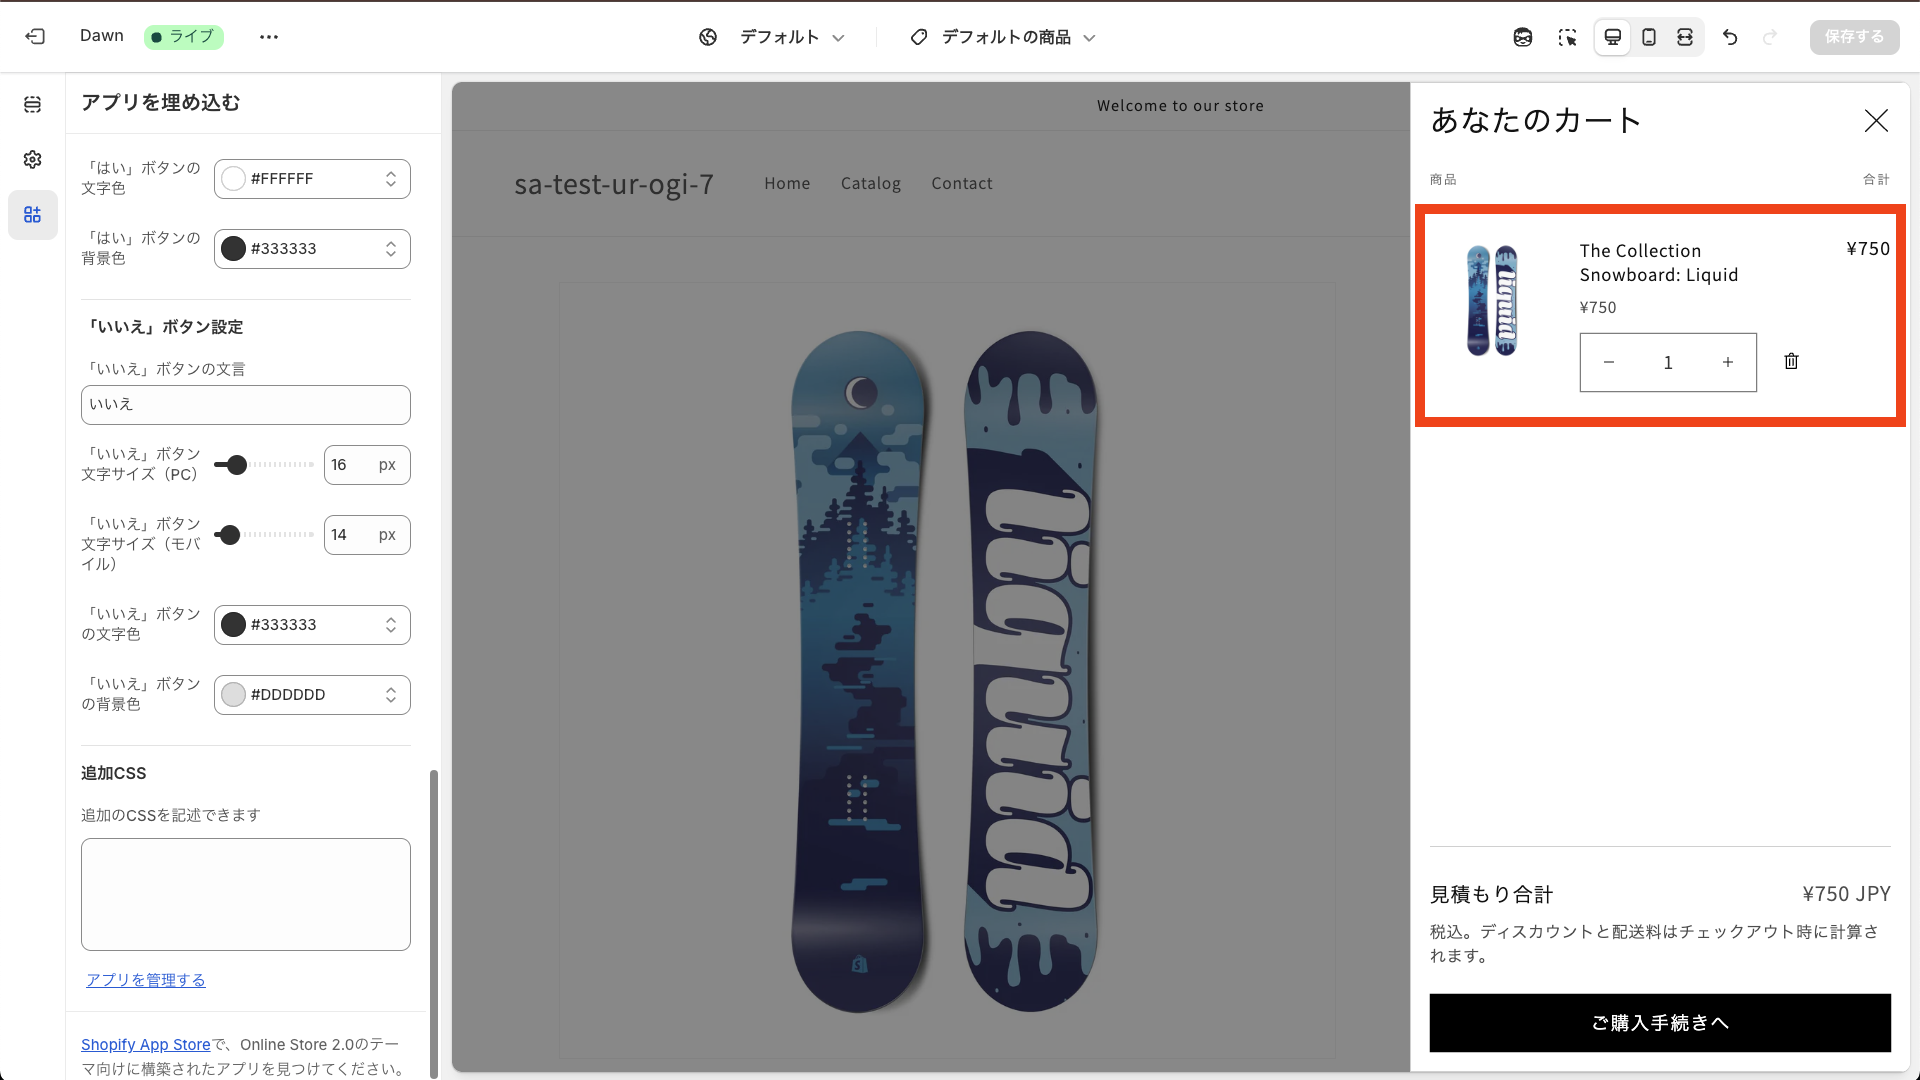Select the App embeds sidebar icon
Viewport: 1920px width, 1080px height.
click(33, 215)
